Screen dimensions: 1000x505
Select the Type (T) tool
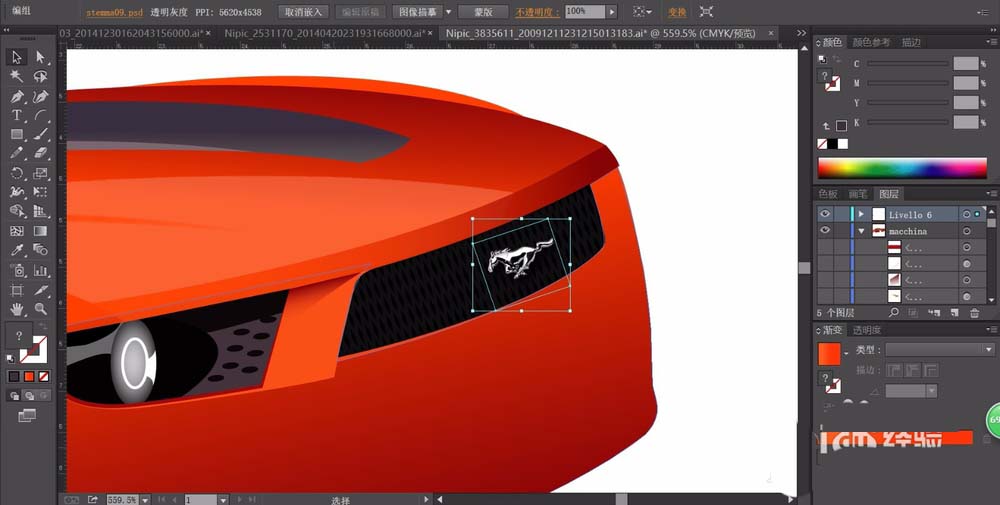(17, 115)
